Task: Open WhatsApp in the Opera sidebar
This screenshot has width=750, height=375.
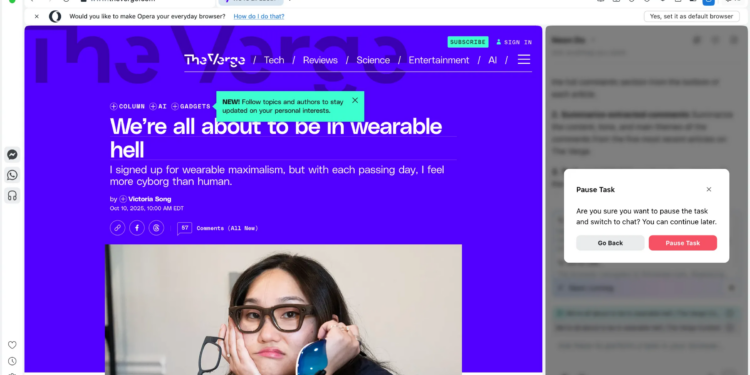Action: coord(12,175)
